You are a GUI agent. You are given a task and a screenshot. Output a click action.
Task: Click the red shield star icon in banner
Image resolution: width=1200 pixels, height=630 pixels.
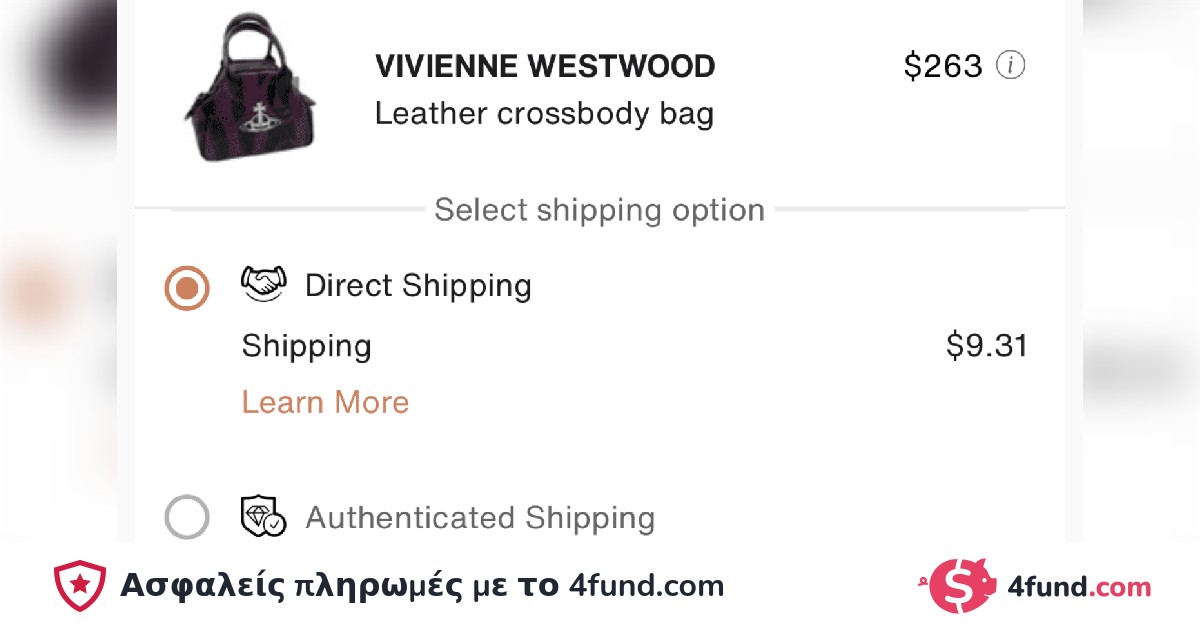point(80,585)
